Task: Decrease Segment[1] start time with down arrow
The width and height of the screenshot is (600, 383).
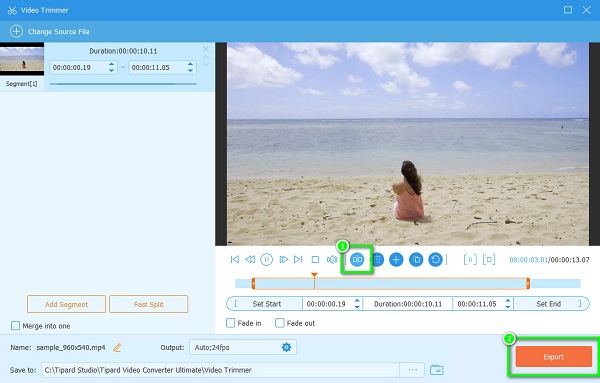Action: [111, 70]
